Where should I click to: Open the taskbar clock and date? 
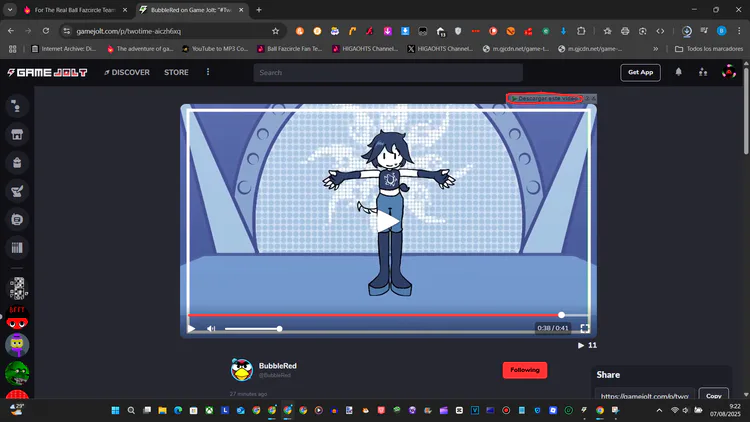725,410
